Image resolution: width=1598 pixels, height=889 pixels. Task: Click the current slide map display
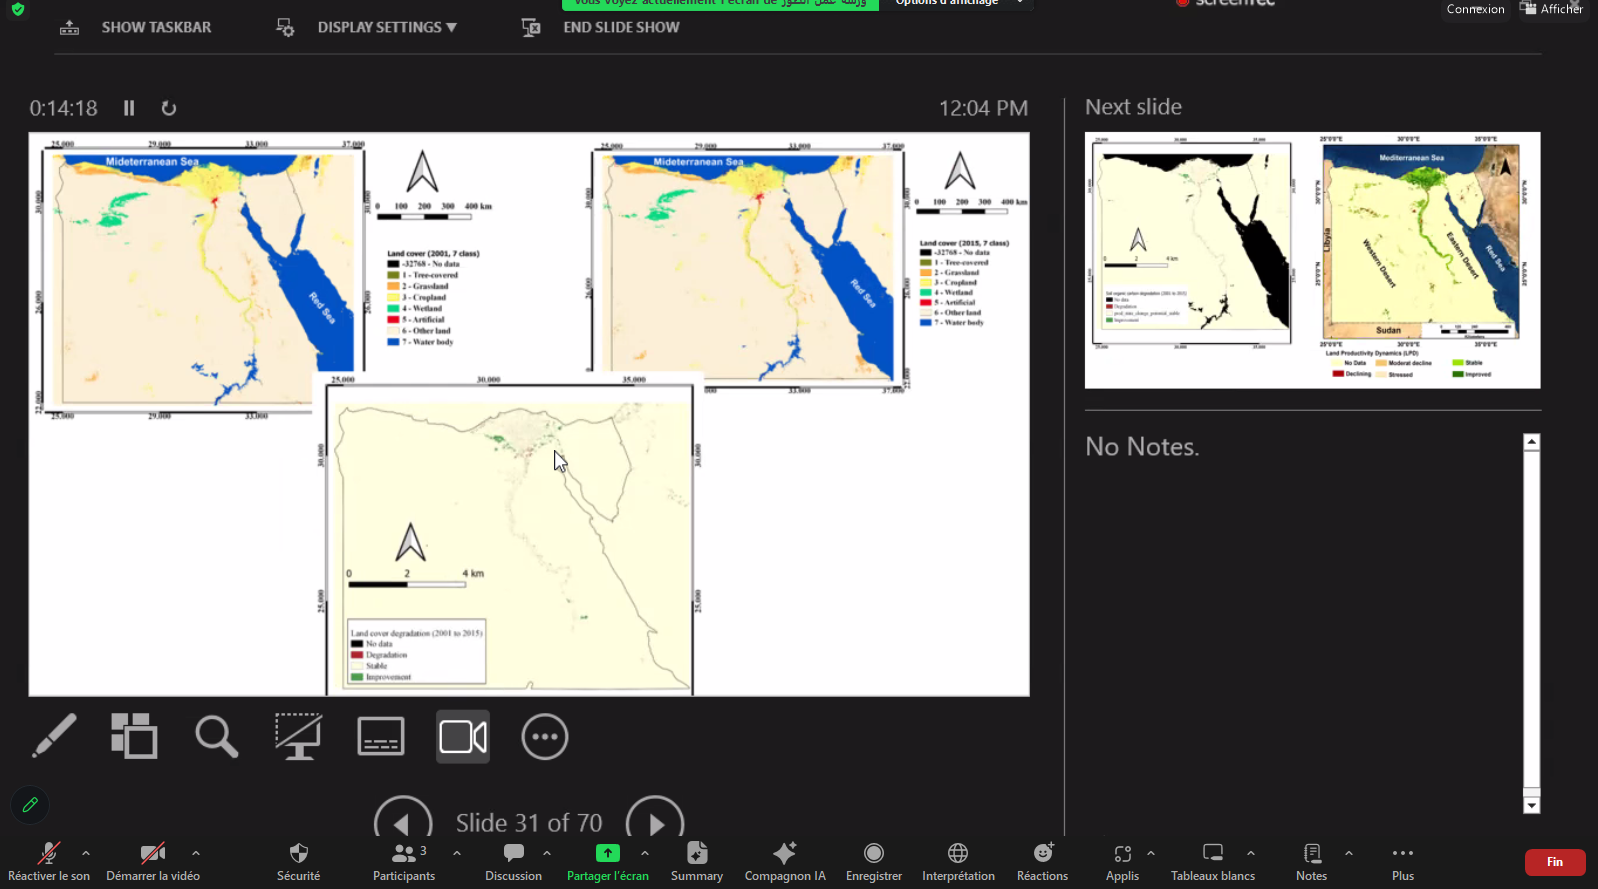point(529,414)
